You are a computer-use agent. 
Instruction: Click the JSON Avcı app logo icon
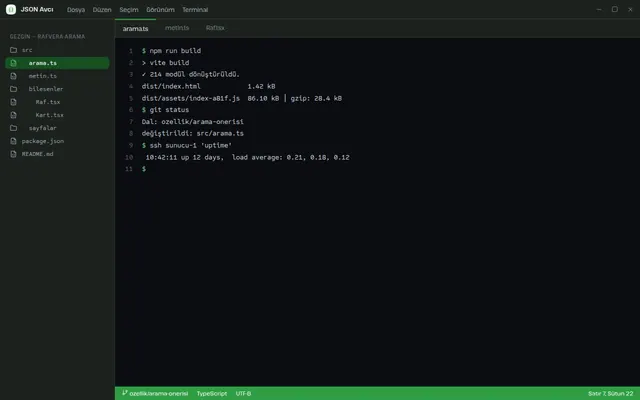point(11,9)
